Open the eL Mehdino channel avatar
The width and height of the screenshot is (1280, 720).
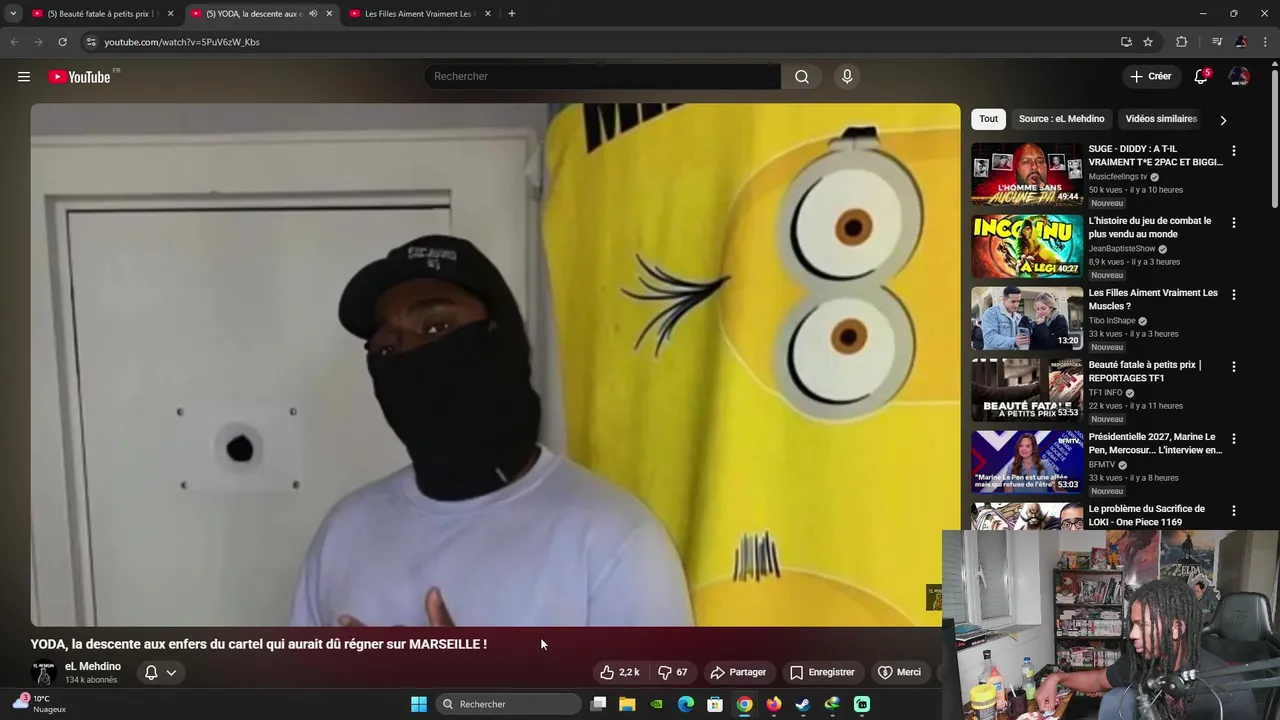pyautogui.click(x=44, y=673)
